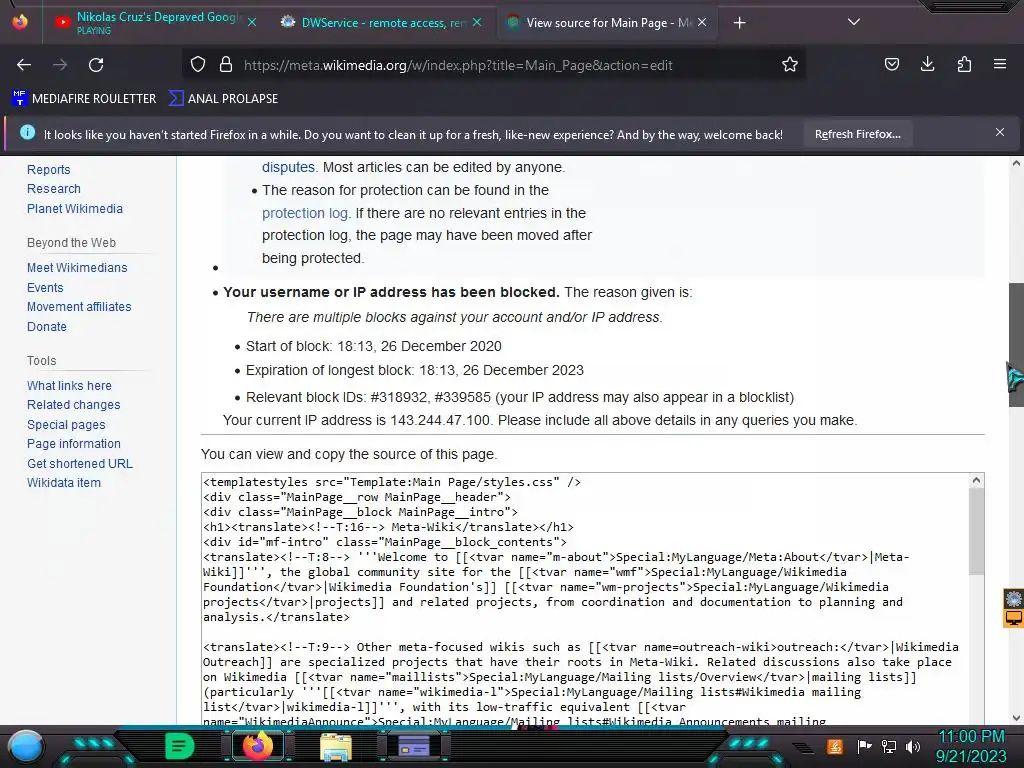Click the padlock site security icon
Image resolution: width=1024 pixels, height=768 pixels.
tap(226, 65)
